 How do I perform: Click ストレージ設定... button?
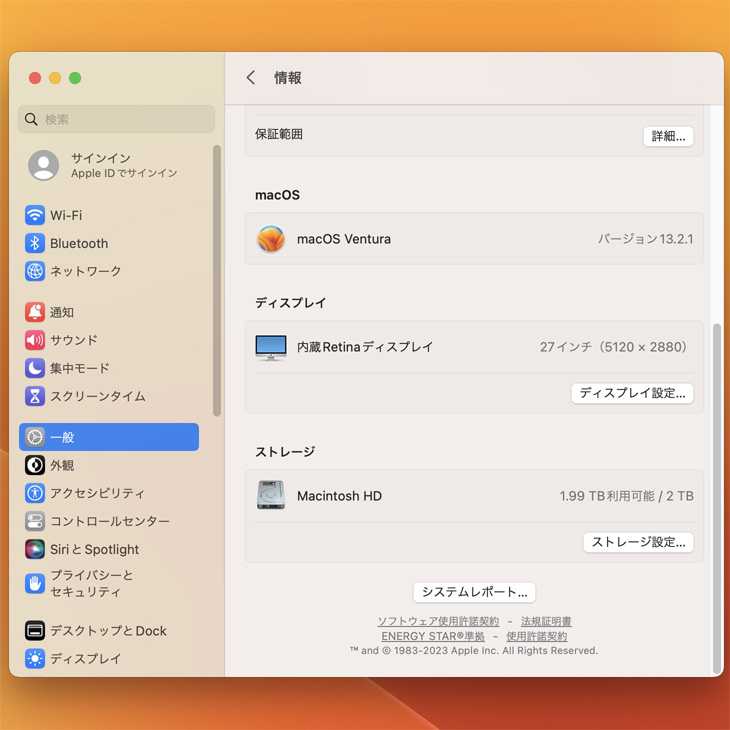click(638, 542)
